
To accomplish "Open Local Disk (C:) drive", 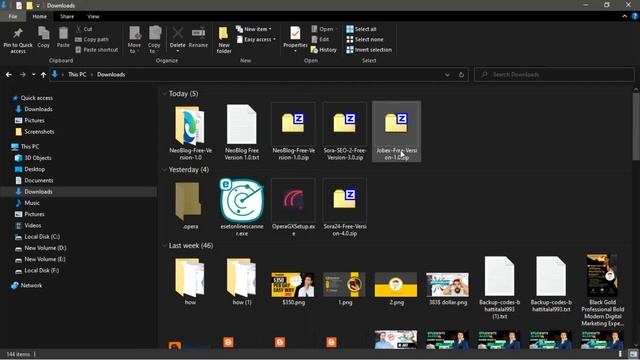I will click(x=42, y=237).
